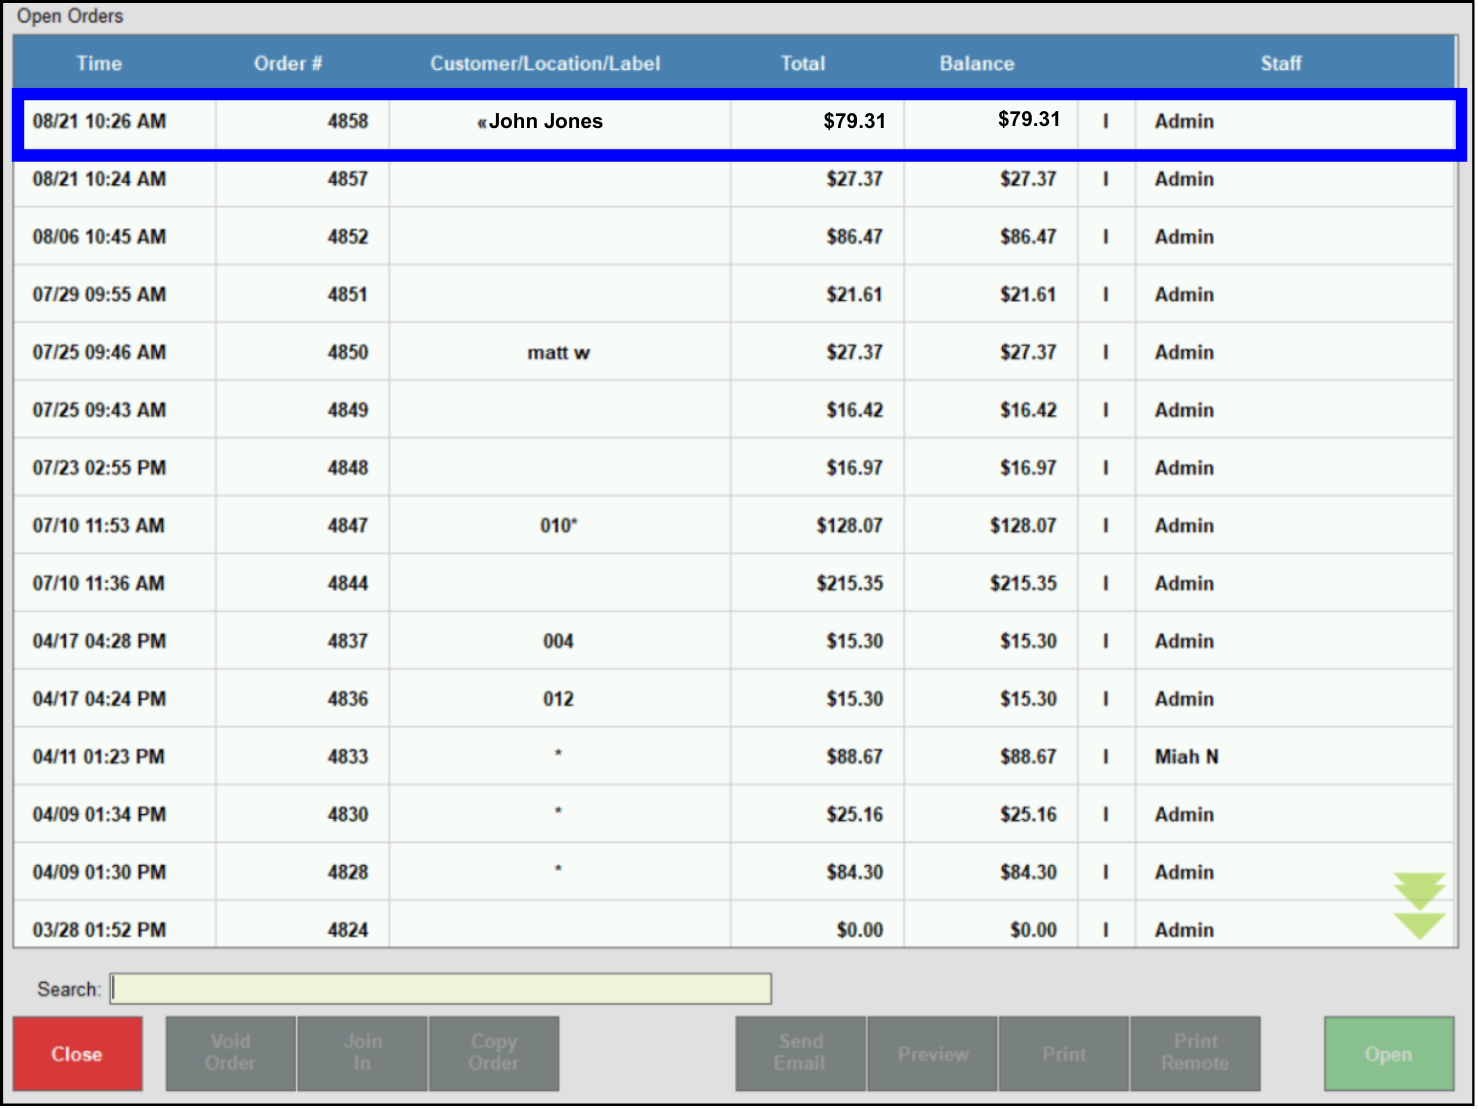Click the Balance column header

[976, 63]
